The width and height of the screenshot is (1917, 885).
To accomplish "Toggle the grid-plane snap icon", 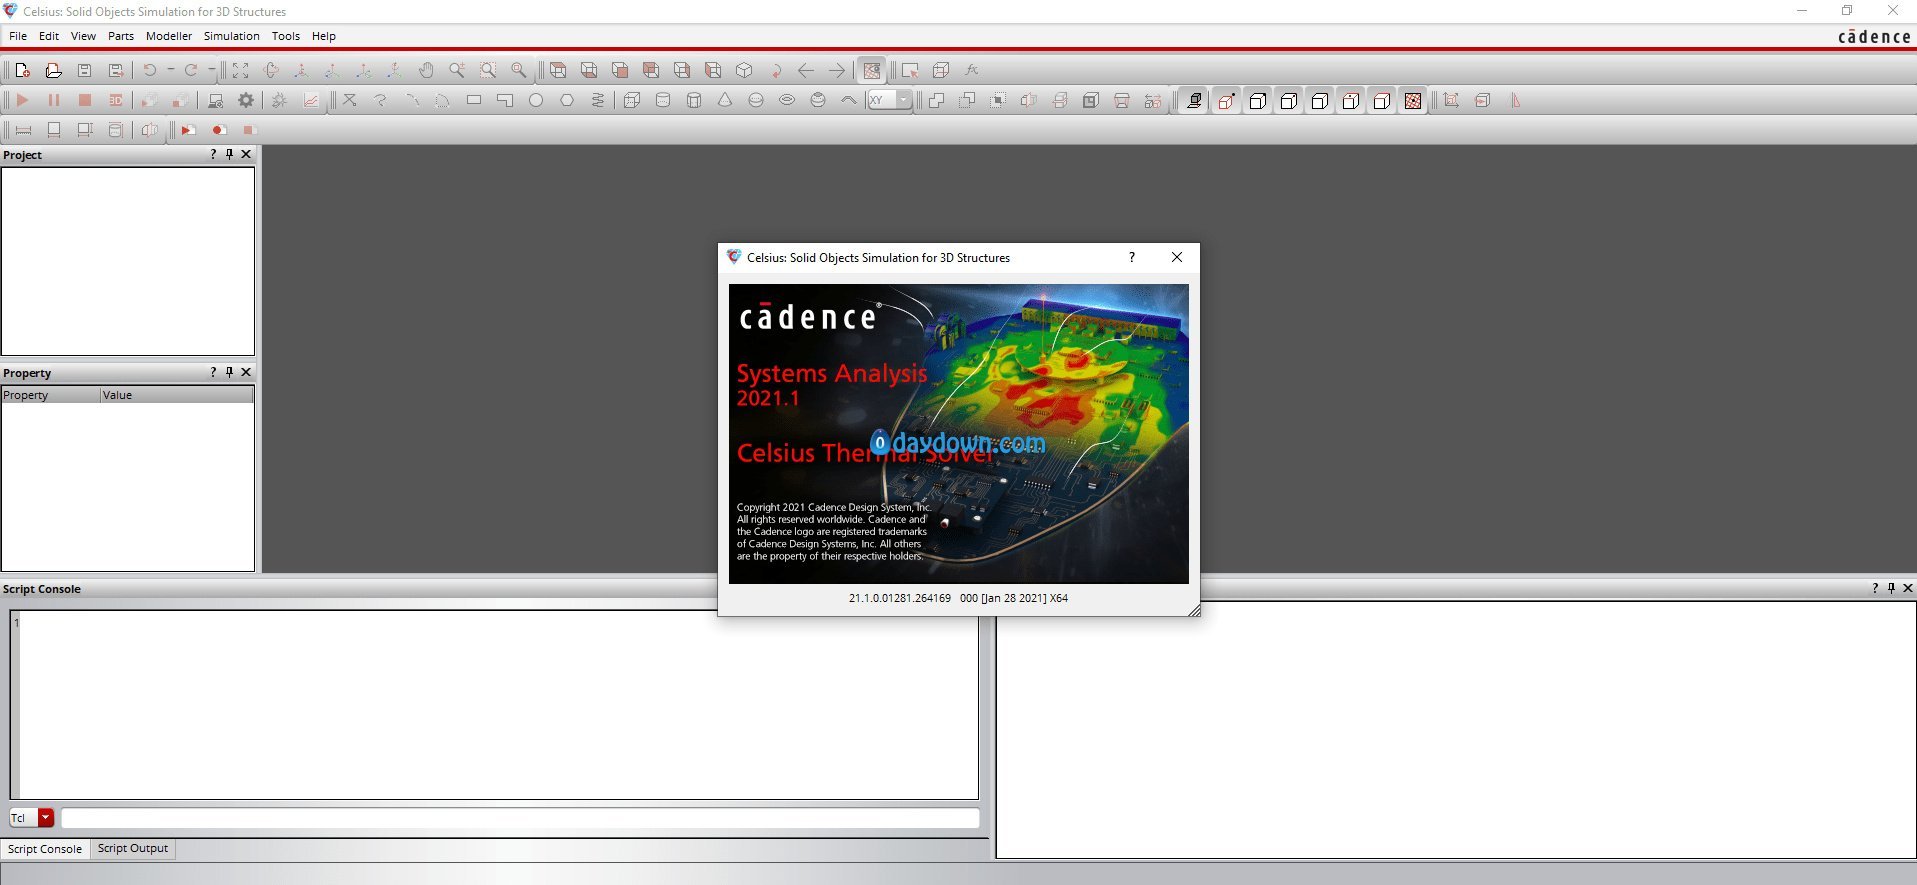I will 1194,100.
